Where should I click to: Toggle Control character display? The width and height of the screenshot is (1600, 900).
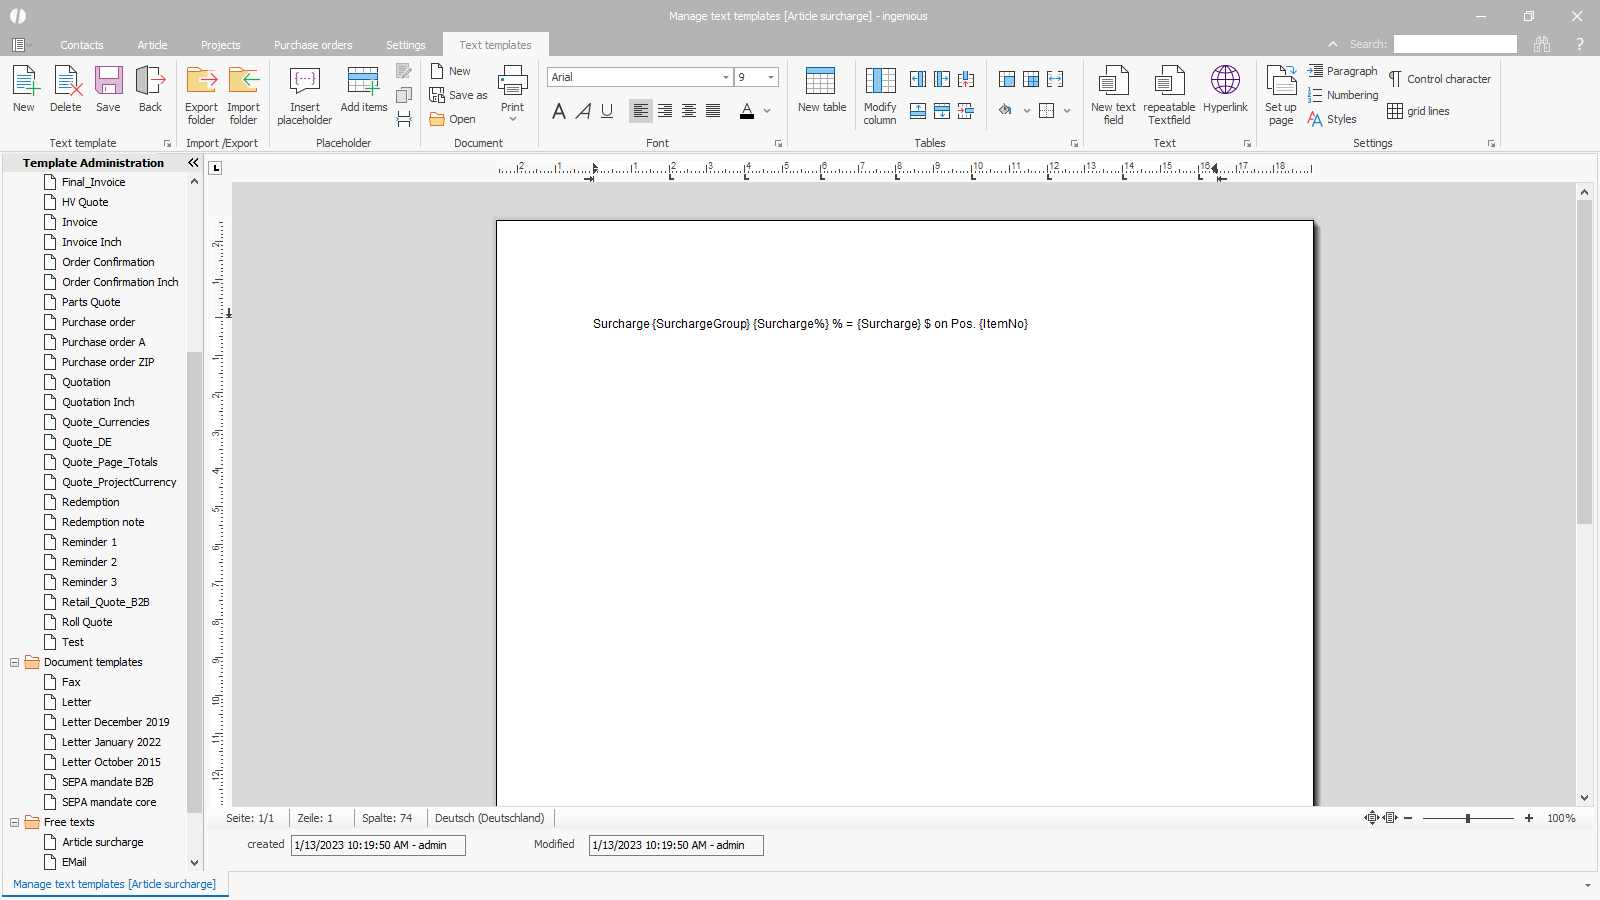tap(1439, 79)
